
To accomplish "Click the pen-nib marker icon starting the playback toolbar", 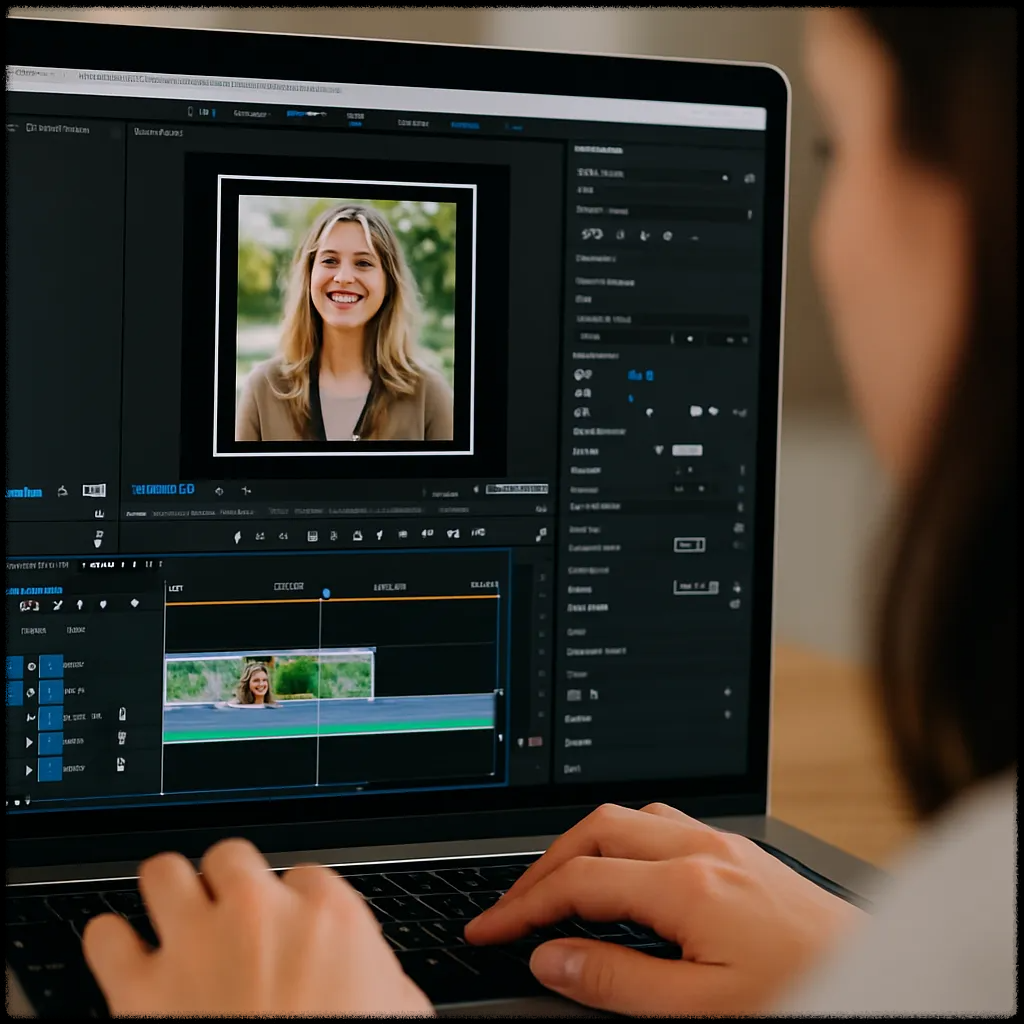I will coord(237,537).
